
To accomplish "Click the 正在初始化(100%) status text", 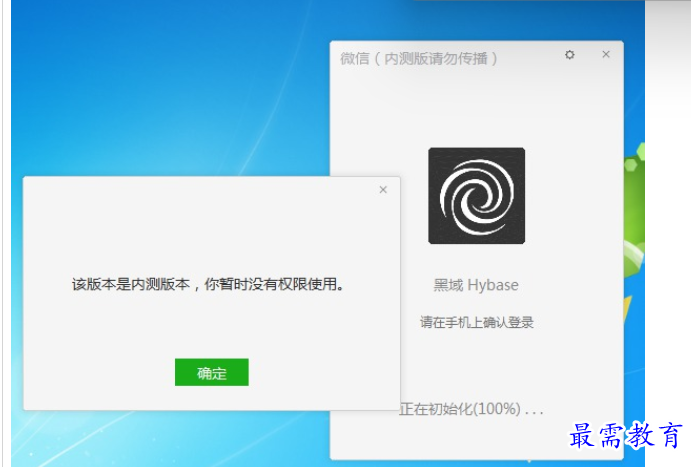I will pyautogui.click(x=471, y=409).
